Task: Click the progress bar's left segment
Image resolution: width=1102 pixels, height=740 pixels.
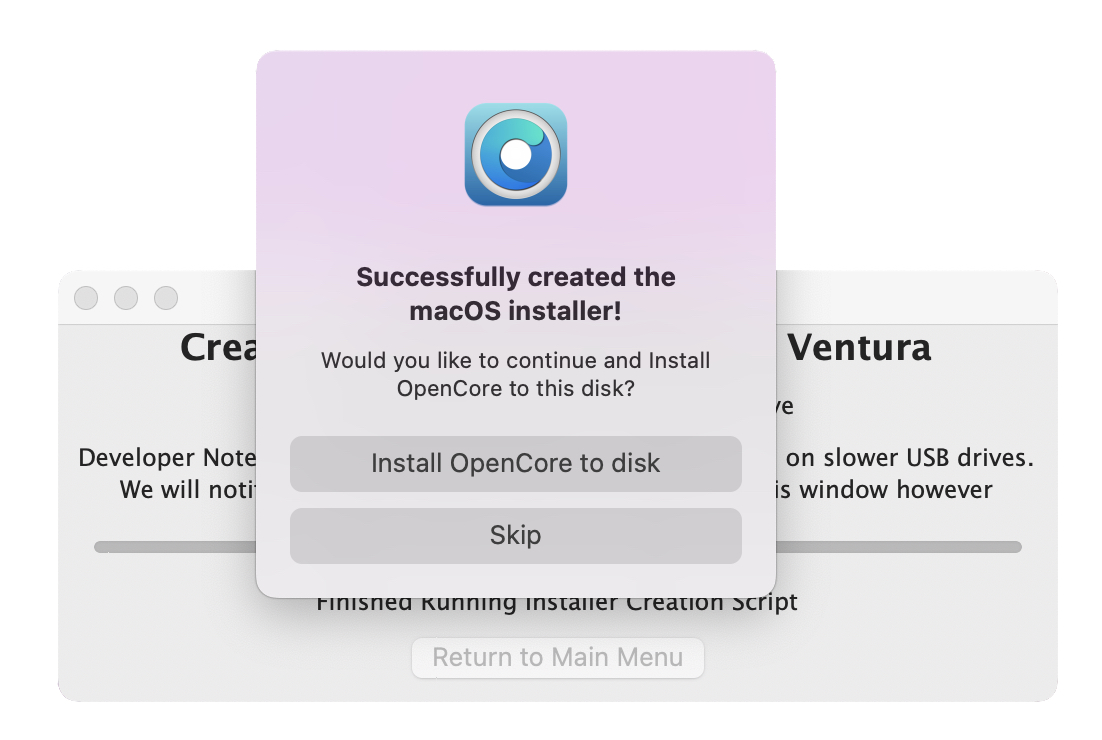Action: click(x=175, y=547)
